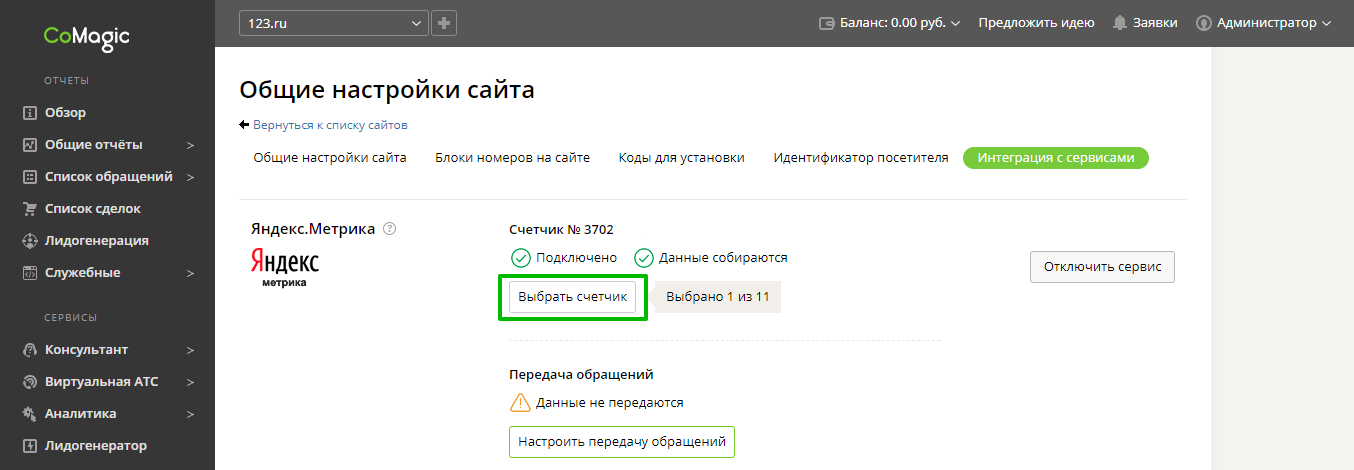Click the Подключено green check icon

tap(520, 258)
